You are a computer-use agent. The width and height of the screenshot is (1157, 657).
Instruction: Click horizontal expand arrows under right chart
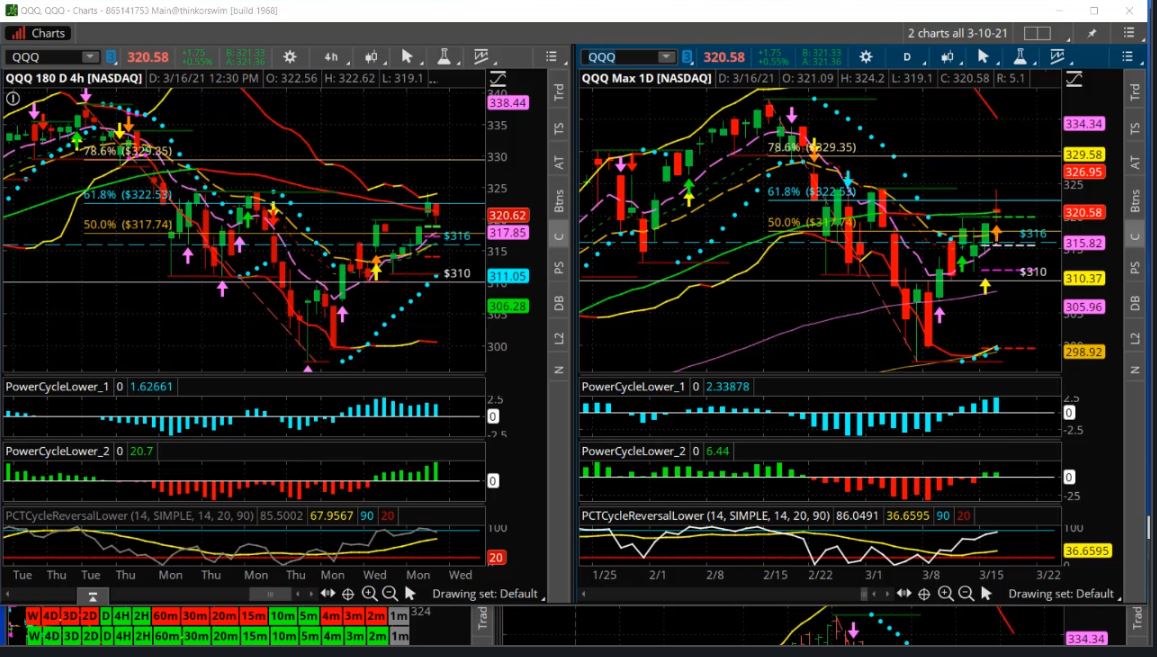904,594
